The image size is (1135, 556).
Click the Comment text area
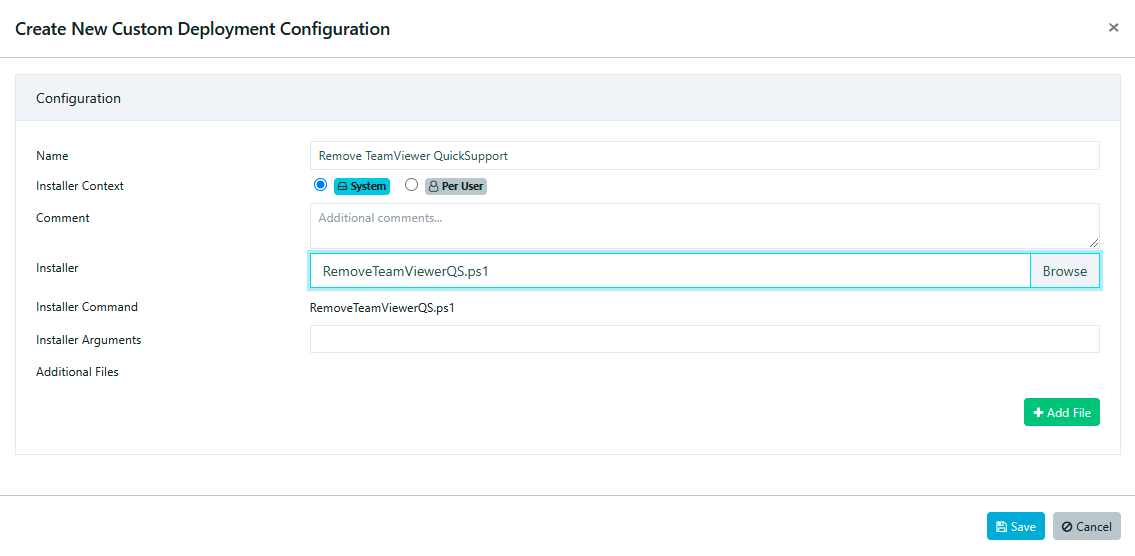click(x=704, y=226)
